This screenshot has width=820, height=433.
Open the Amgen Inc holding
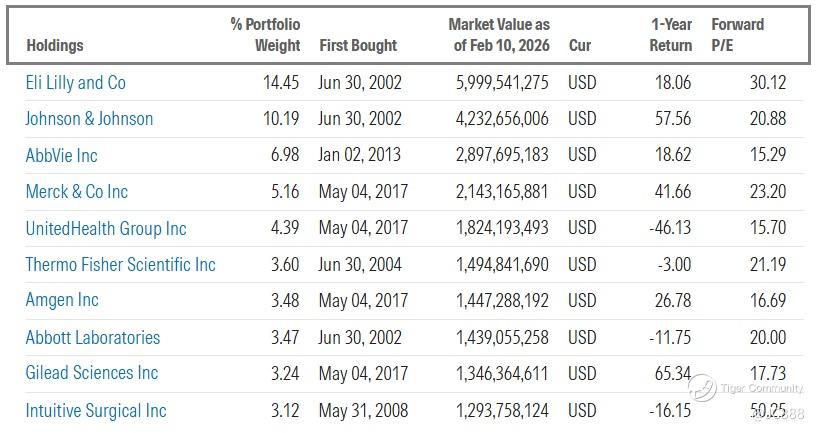62,300
